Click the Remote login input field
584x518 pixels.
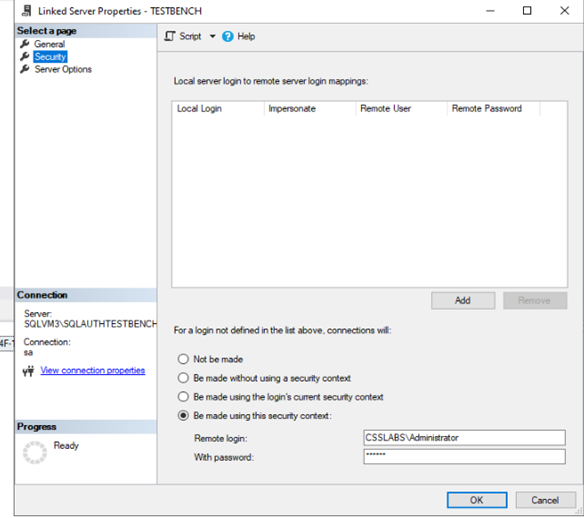(x=464, y=438)
